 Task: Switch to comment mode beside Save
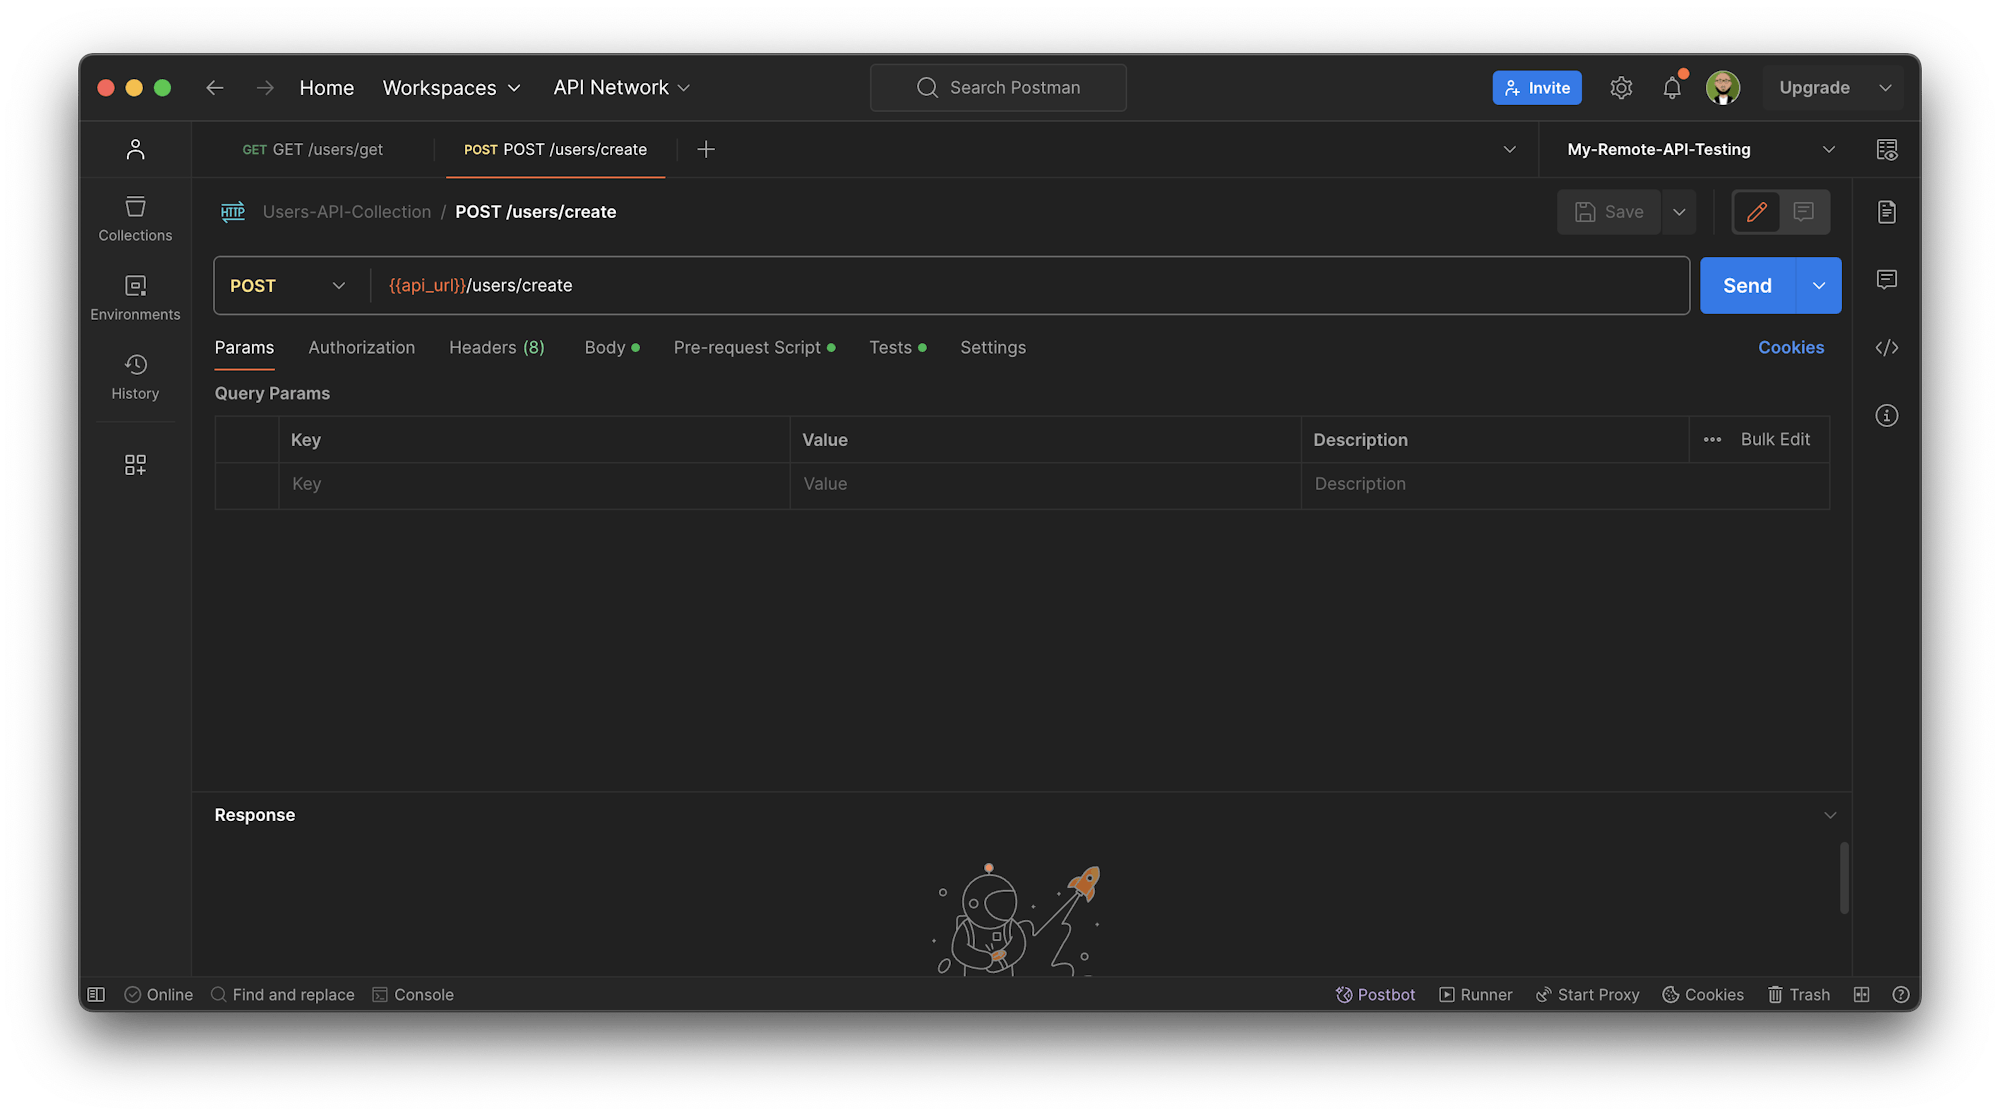[x=1804, y=212]
